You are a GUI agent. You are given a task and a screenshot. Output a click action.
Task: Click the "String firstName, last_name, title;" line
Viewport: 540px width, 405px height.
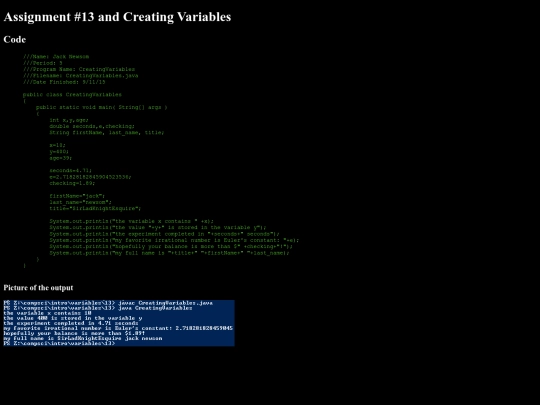(x=107, y=133)
